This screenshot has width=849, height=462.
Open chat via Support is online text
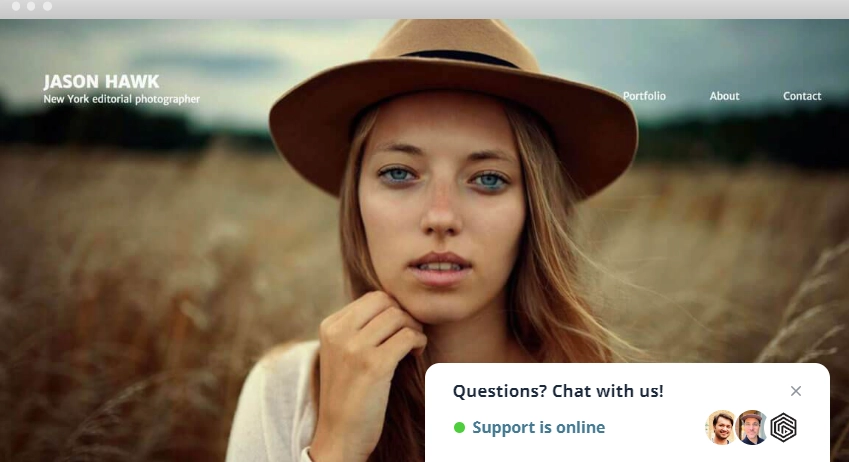539,427
